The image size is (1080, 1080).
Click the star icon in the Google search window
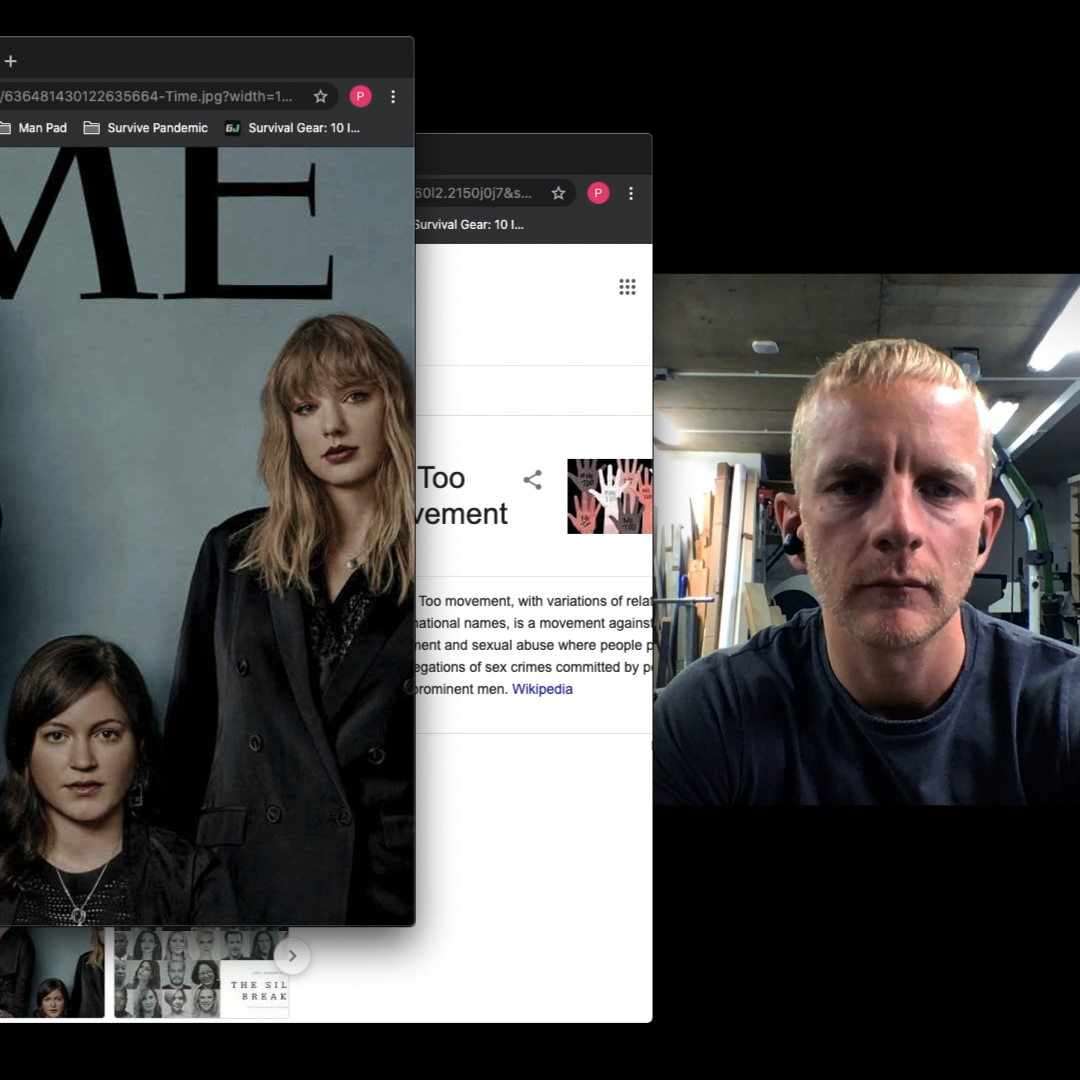[558, 193]
